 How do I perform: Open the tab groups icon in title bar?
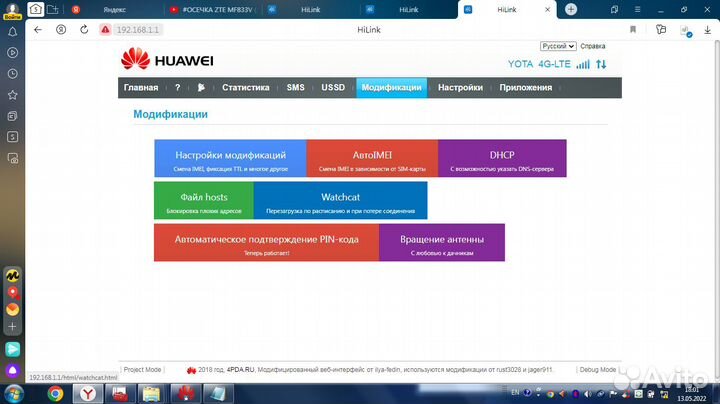pyautogui.click(x=614, y=10)
